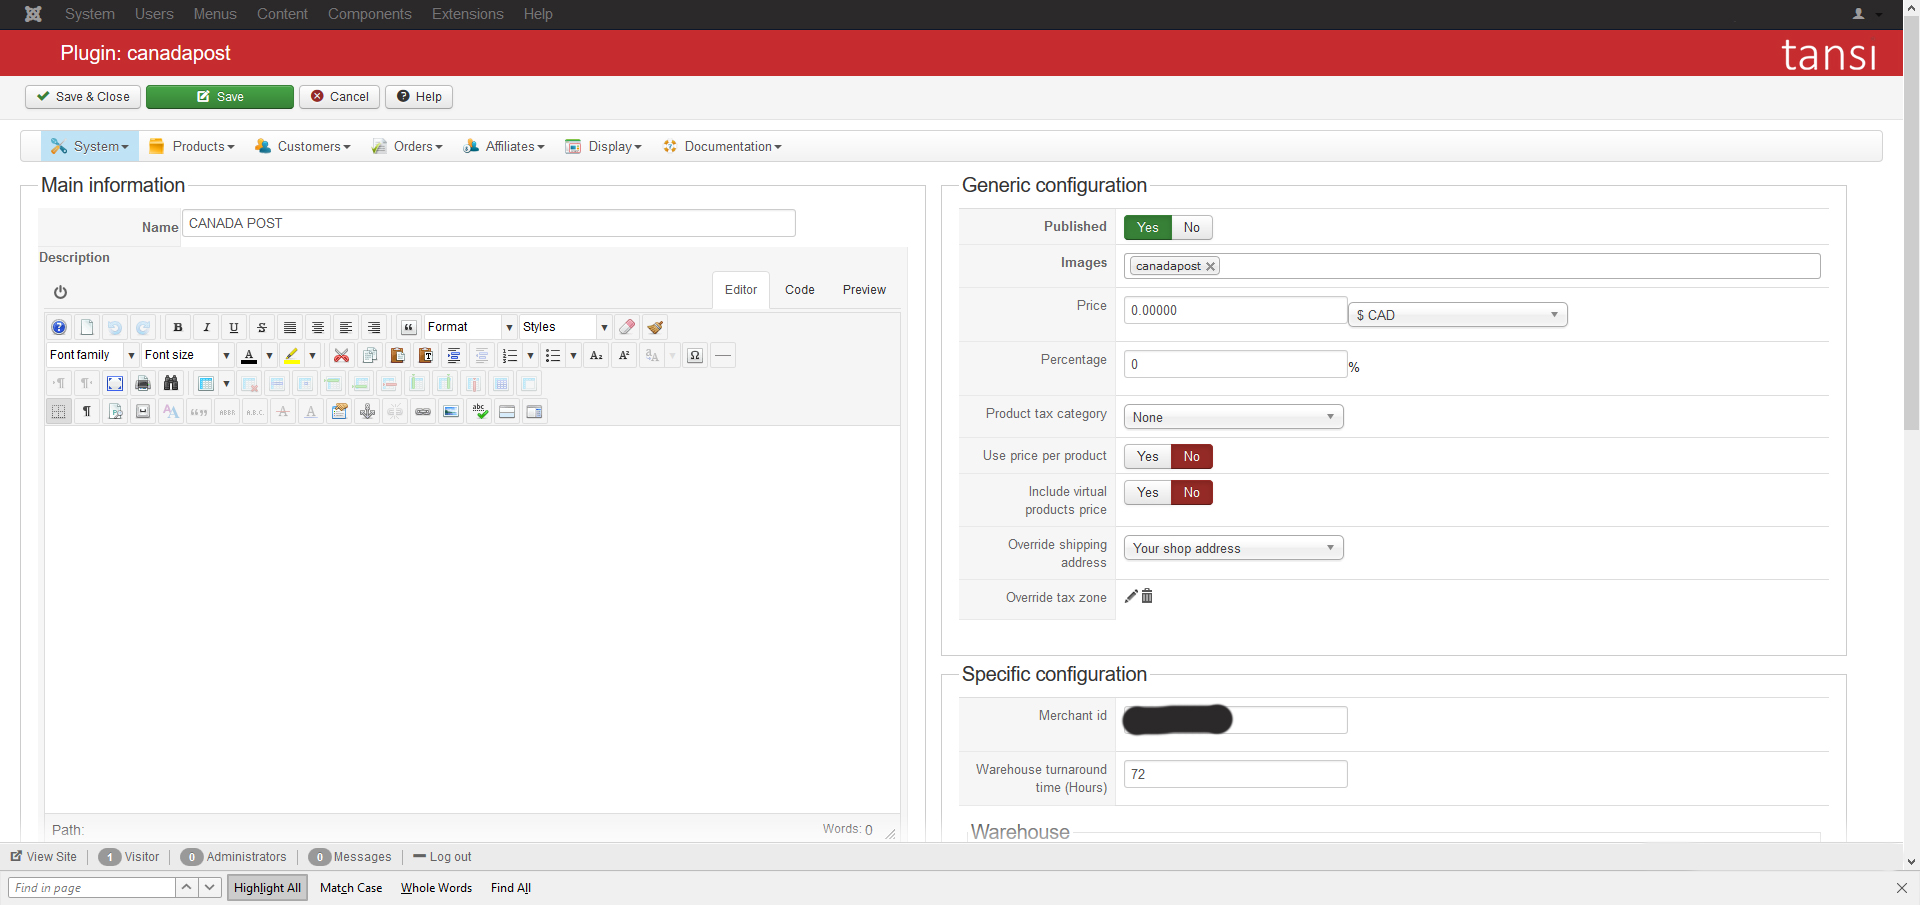1920x905 pixels.
Task: Set Published to Yes
Action: (x=1148, y=227)
